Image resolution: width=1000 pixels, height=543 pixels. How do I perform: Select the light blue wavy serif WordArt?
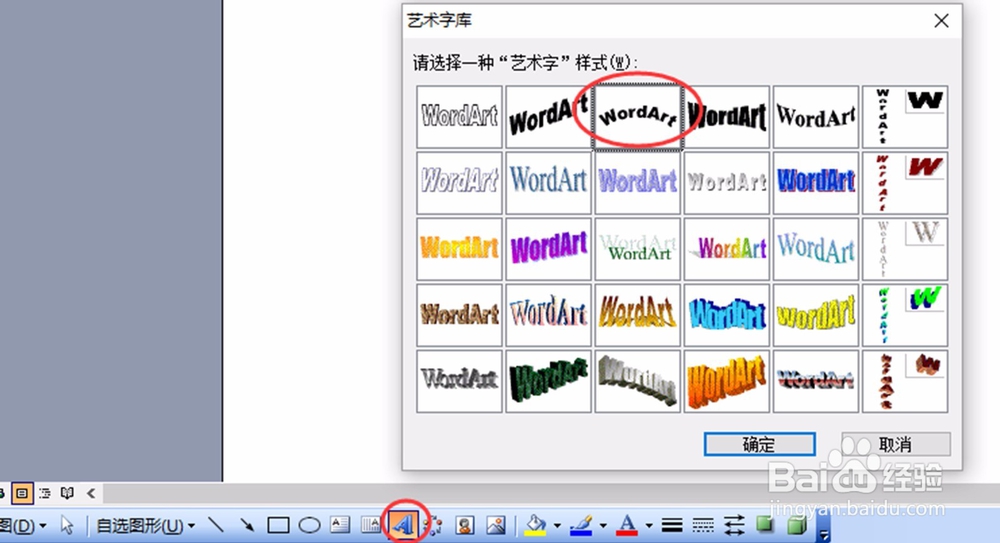[816, 249]
